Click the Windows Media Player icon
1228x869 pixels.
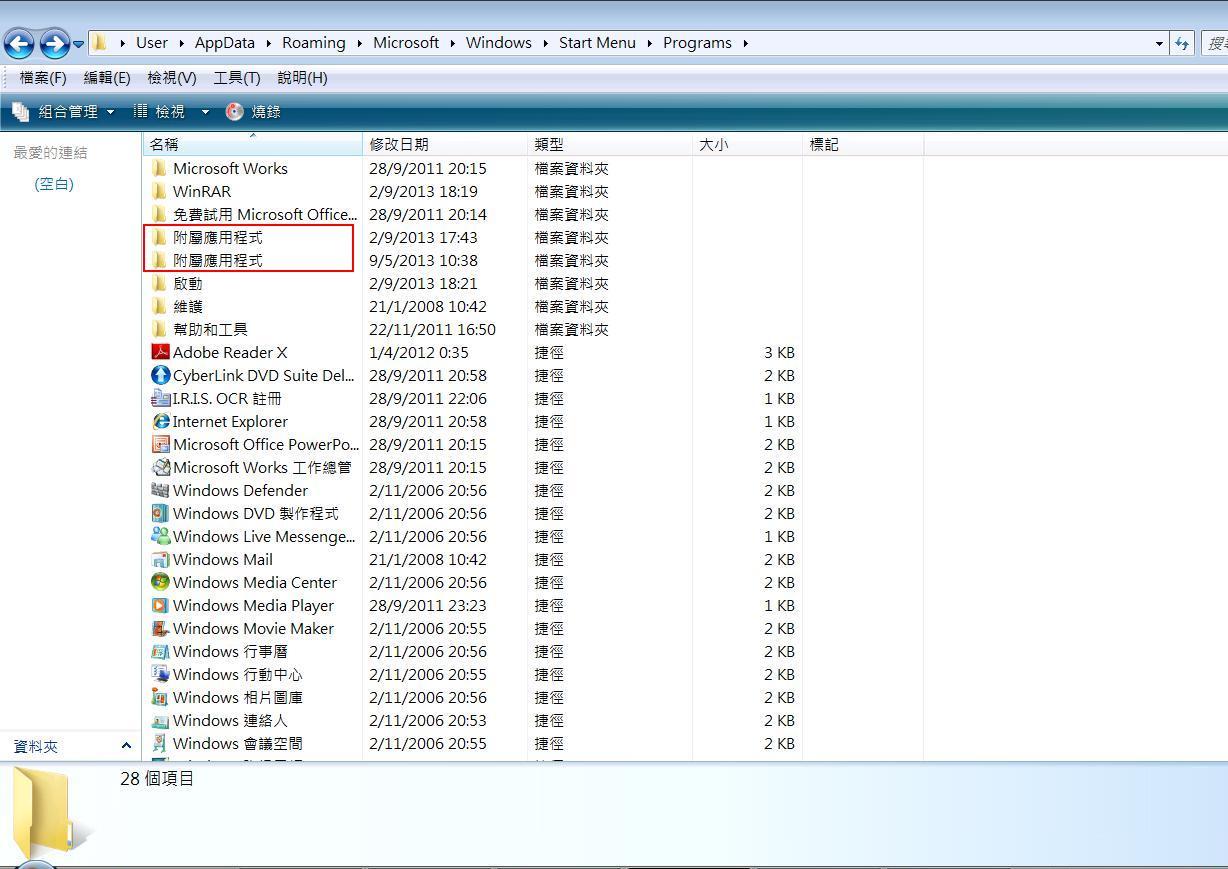[160, 605]
